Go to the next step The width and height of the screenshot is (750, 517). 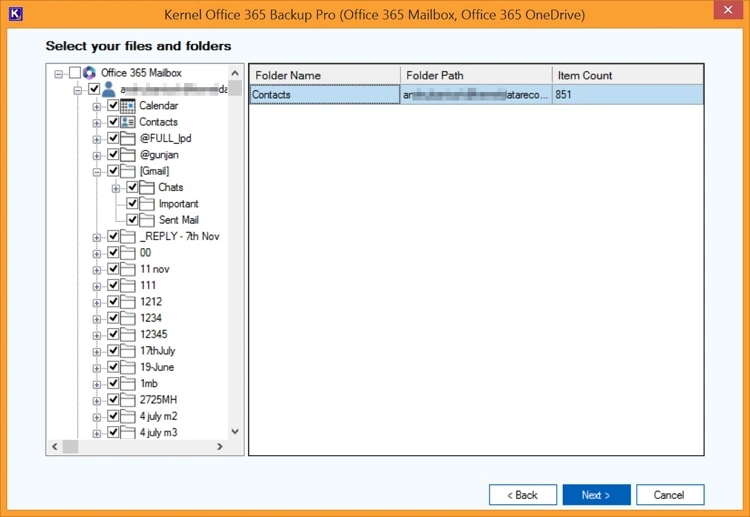tap(596, 495)
